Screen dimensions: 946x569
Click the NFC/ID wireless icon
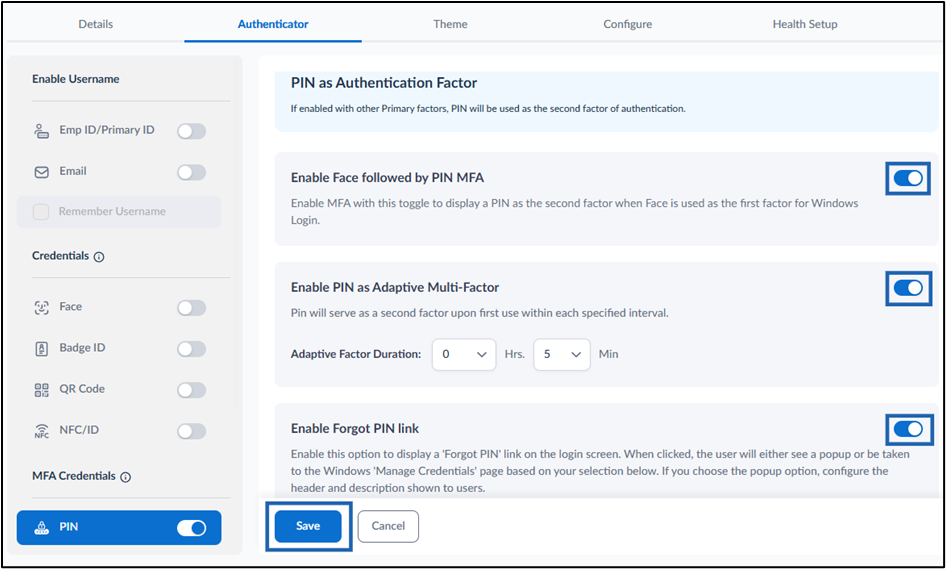[x=41, y=431]
